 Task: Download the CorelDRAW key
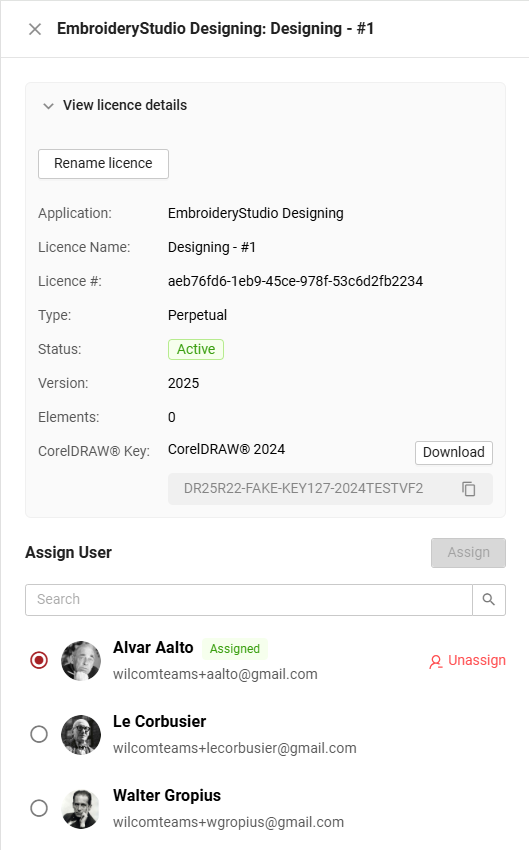pos(454,453)
